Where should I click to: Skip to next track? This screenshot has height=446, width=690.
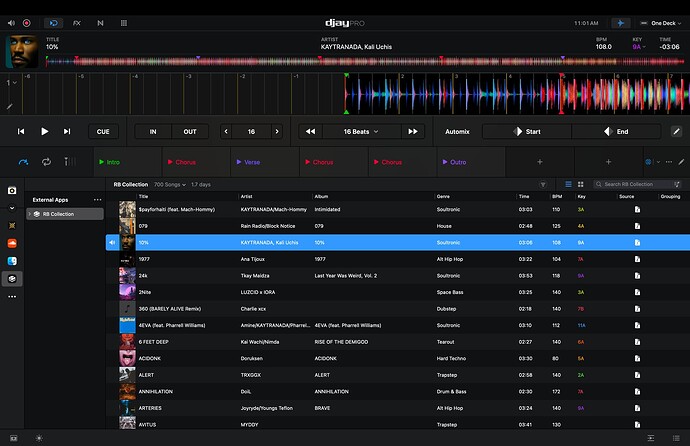[x=67, y=132]
